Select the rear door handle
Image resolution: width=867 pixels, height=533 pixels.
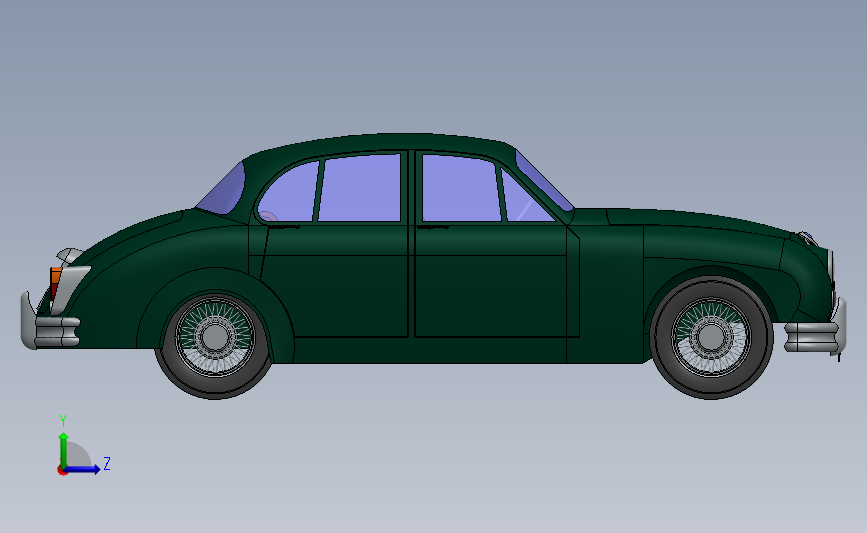284,226
